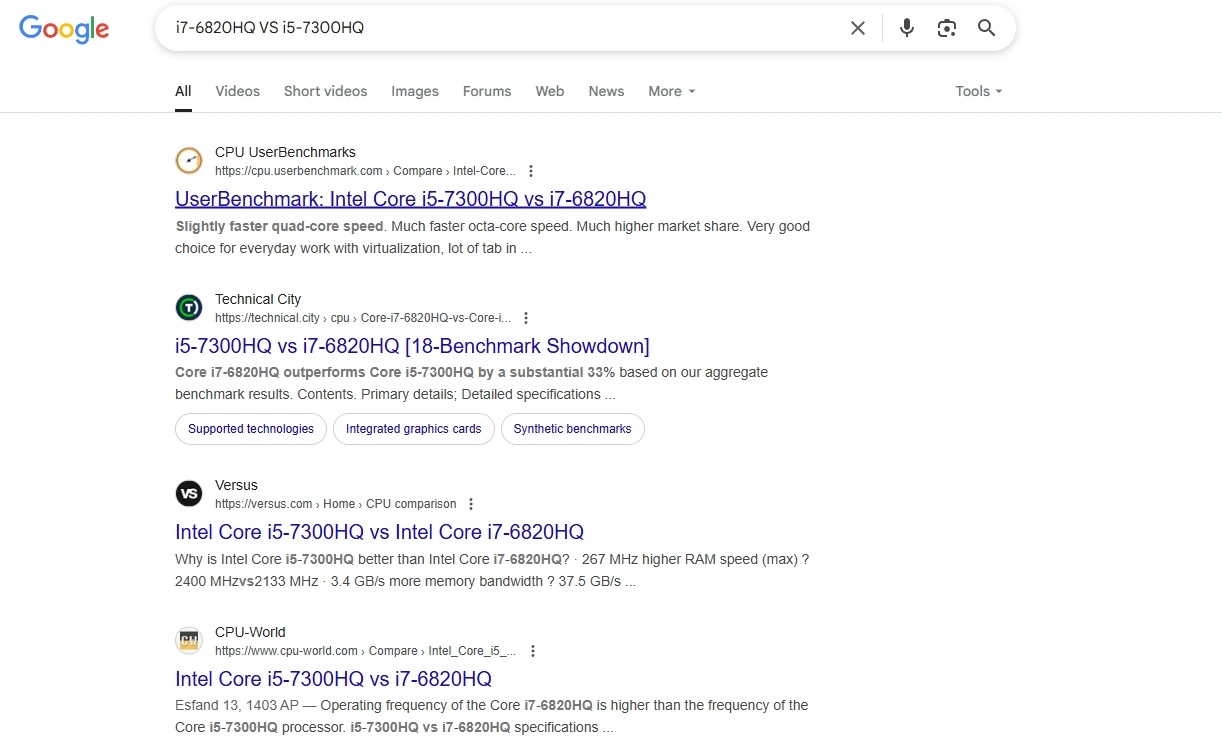
Task: Switch to the Forums tab
Action: coord(487,91)
